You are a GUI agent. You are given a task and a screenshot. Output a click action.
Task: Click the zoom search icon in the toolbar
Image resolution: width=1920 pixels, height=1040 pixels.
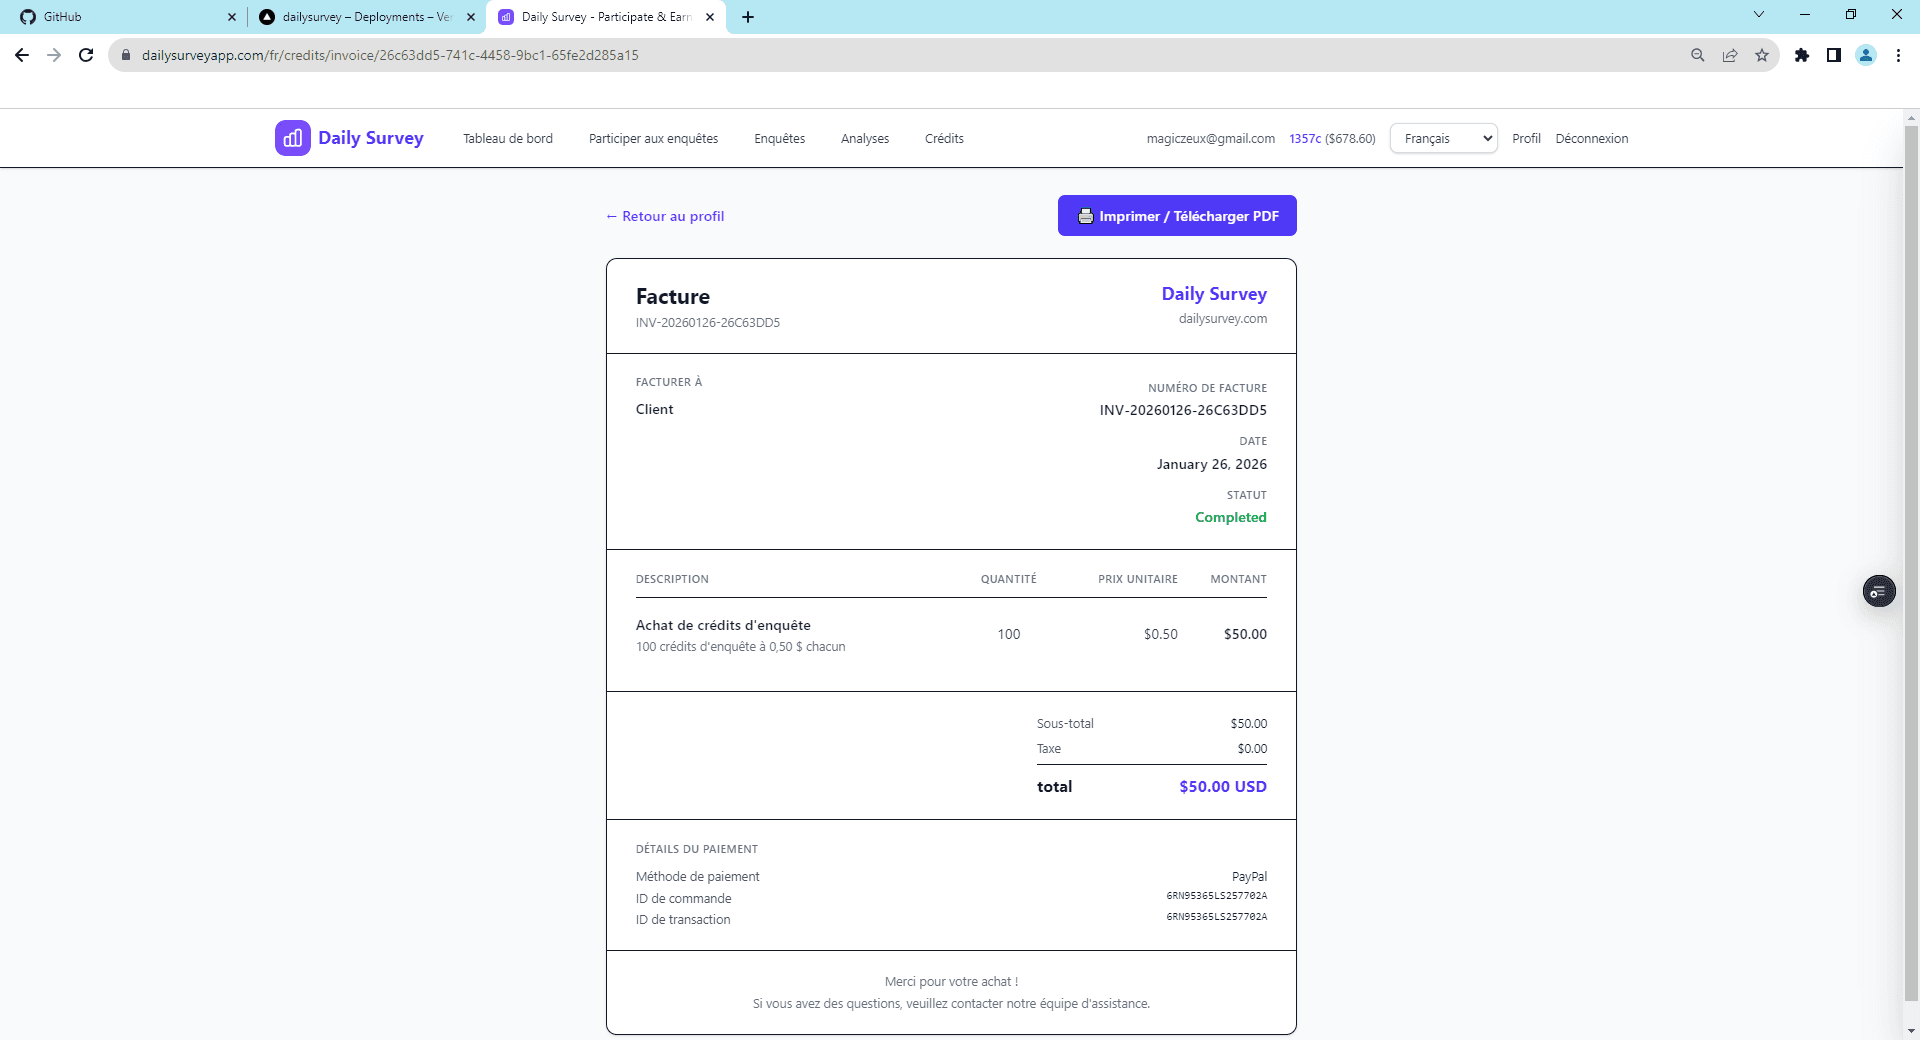1697,55
